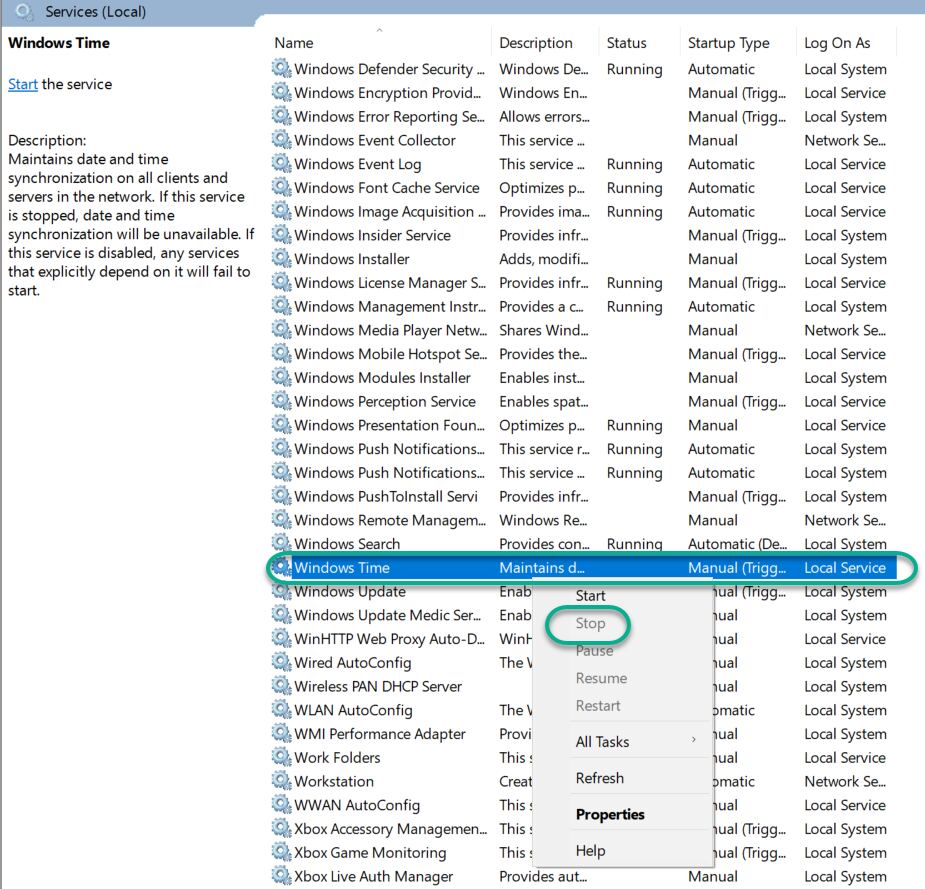925x889 pixels.
Task: Click the Windows Search service gear icon
Action: [281, 543]
